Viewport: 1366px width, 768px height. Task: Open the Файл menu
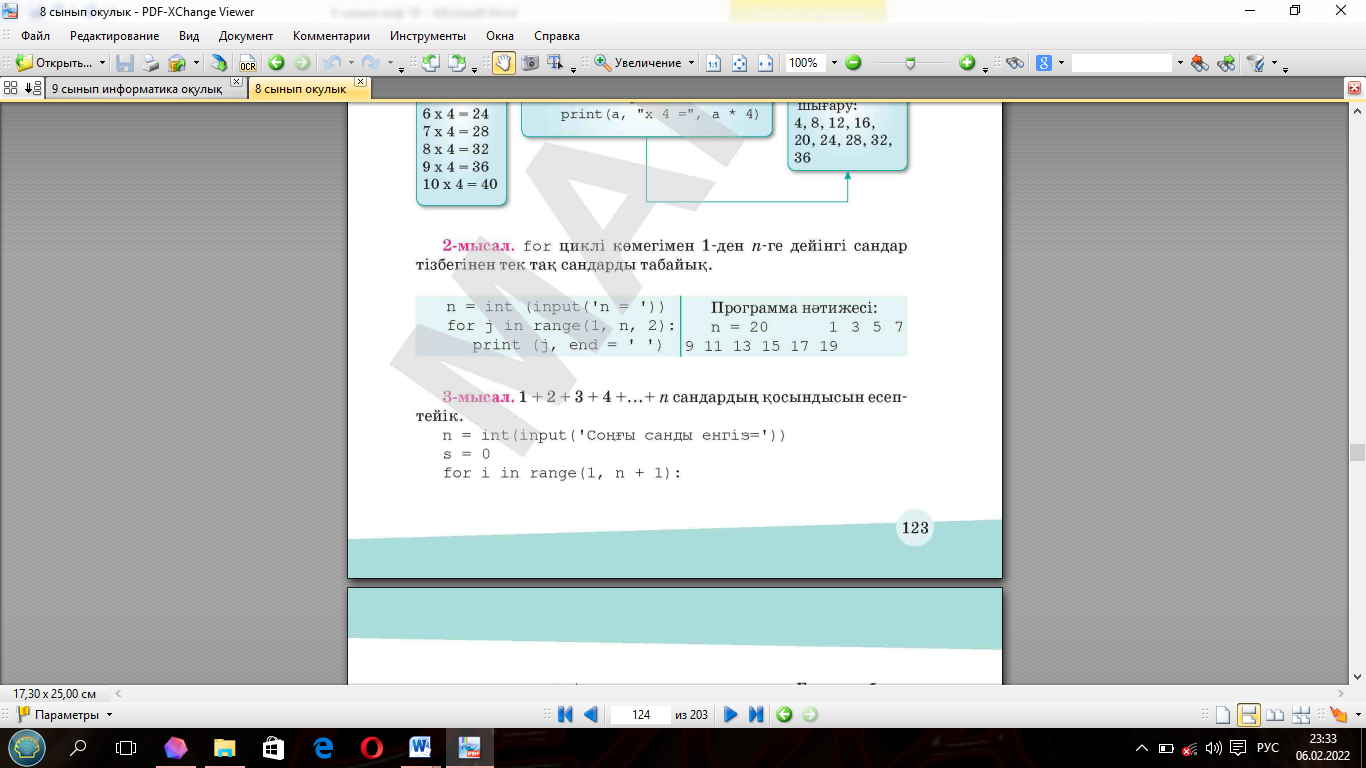coord(36,36)
